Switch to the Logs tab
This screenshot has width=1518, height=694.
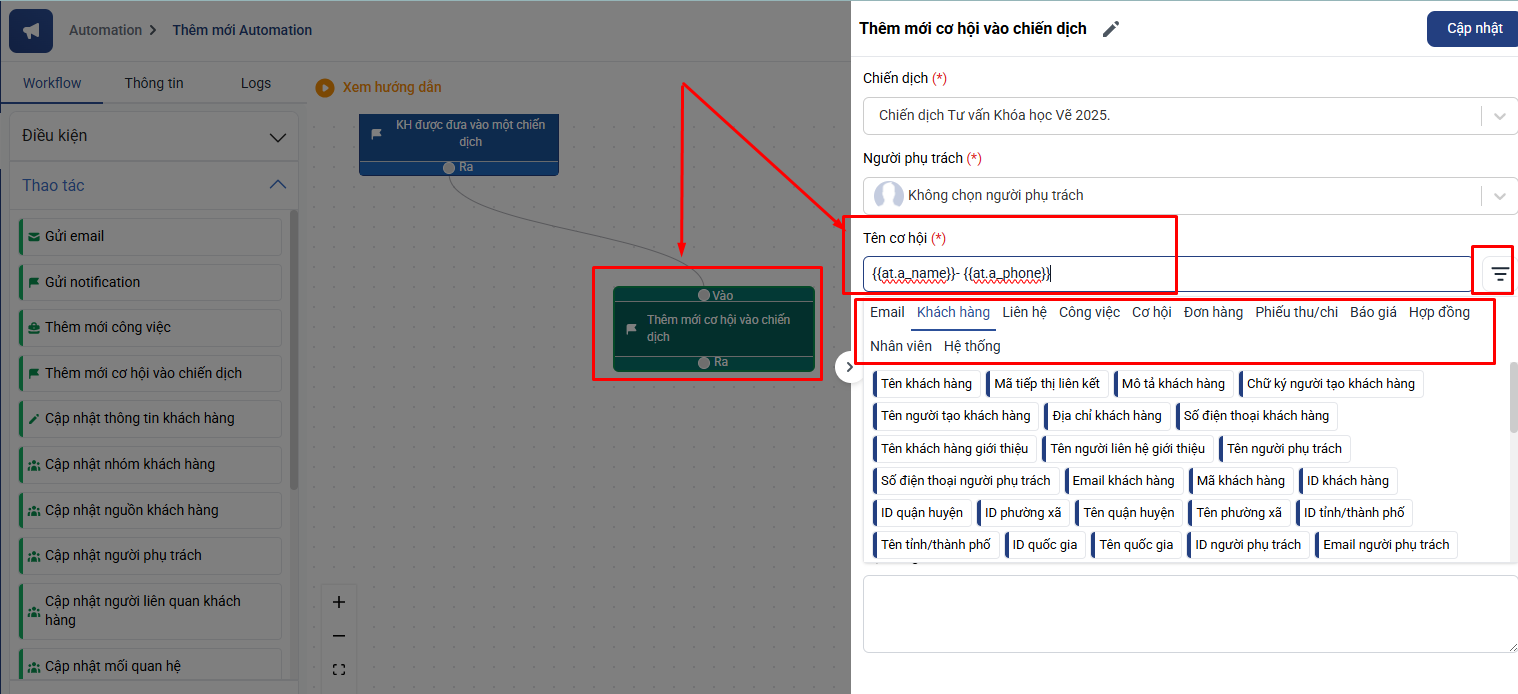pos(255,83)
